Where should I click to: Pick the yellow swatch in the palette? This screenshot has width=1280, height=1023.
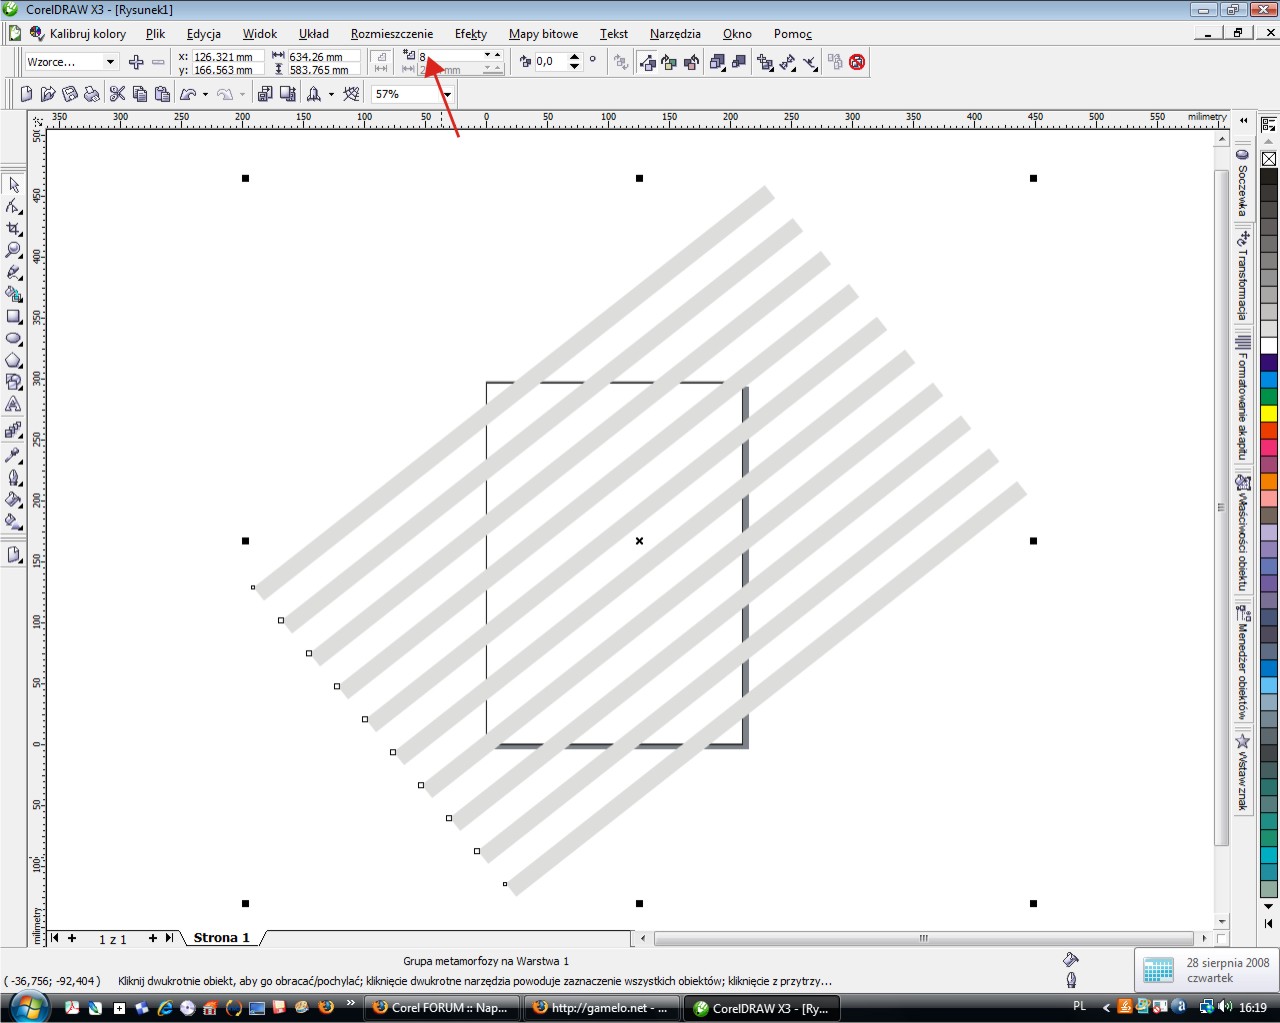pos(1269,413)
